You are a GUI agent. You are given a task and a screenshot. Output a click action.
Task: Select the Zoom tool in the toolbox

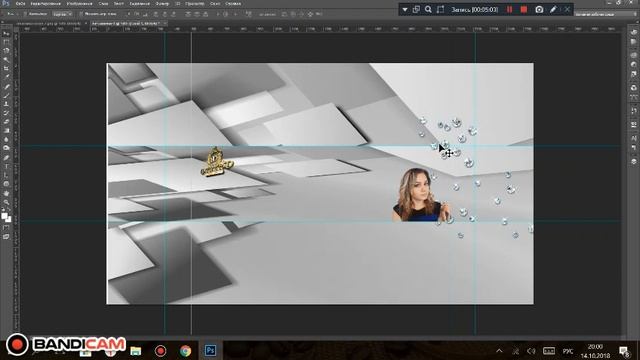click(x=6, y=202)
